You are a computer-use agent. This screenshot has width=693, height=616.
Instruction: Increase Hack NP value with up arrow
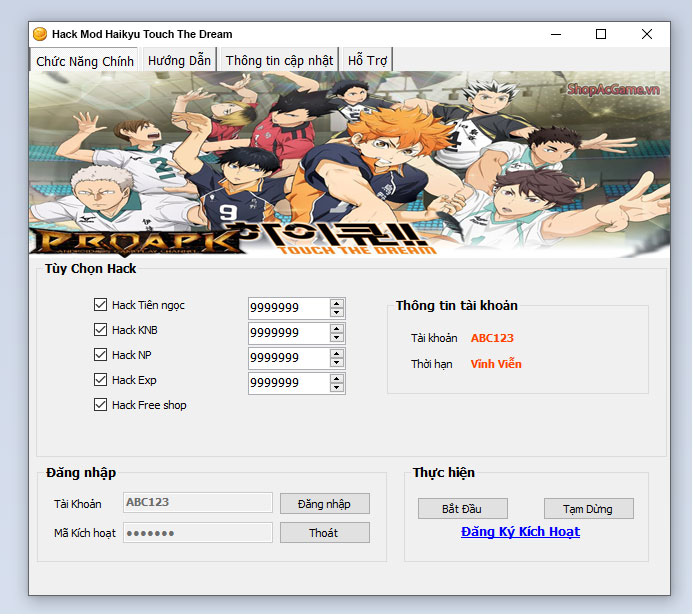337,354
